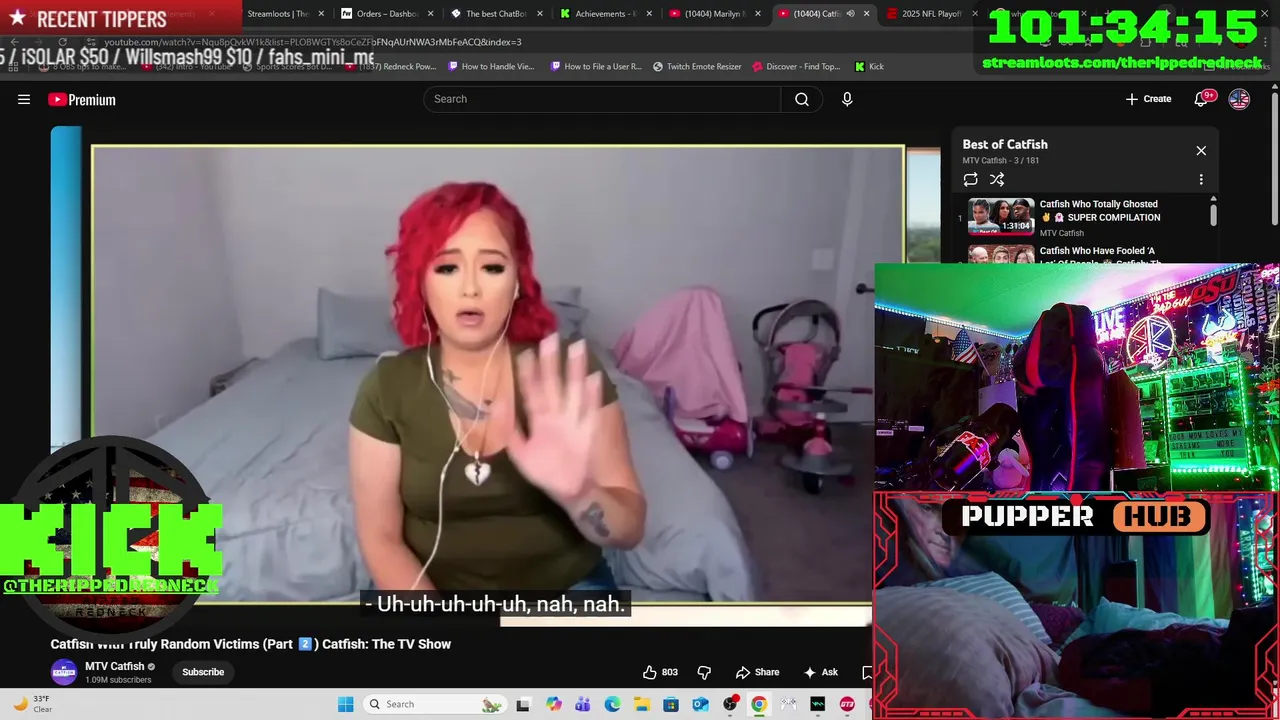Viewport: 1280px width, 720px height.
Task: Click the YouTube page vertical scrollbar
Action: 1274,160
